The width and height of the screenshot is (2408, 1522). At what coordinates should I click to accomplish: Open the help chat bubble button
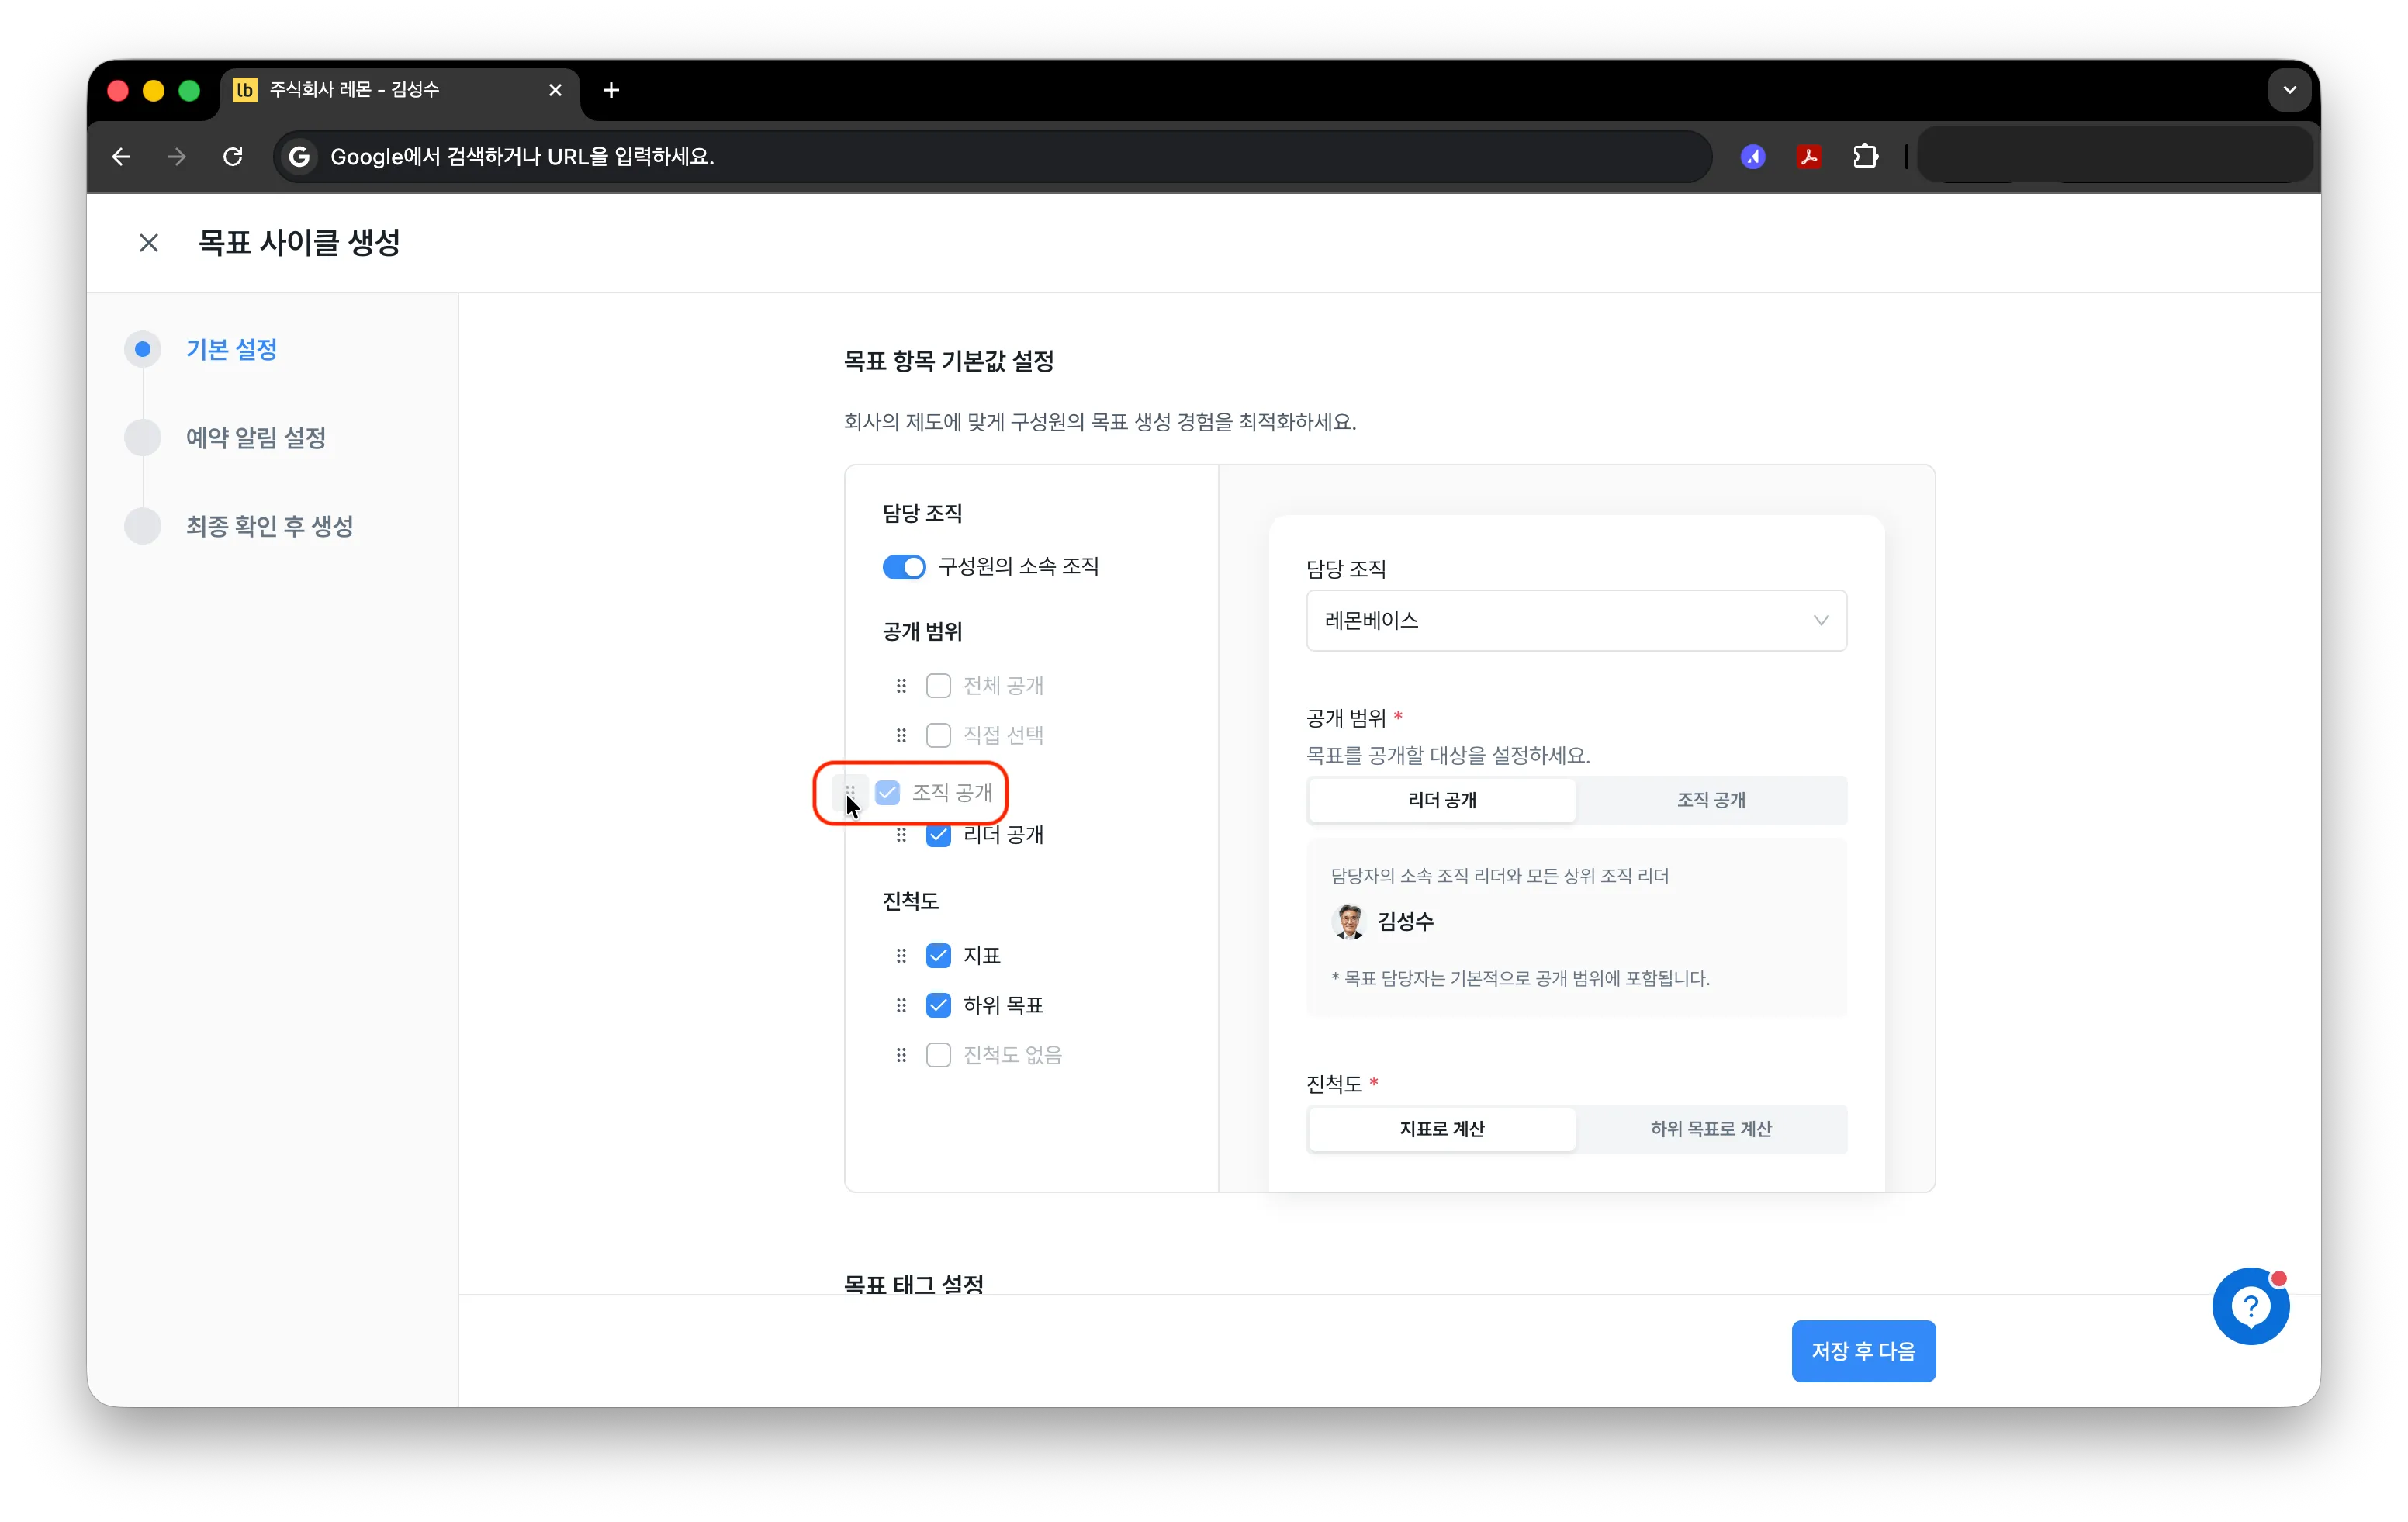point(2250,1306)
